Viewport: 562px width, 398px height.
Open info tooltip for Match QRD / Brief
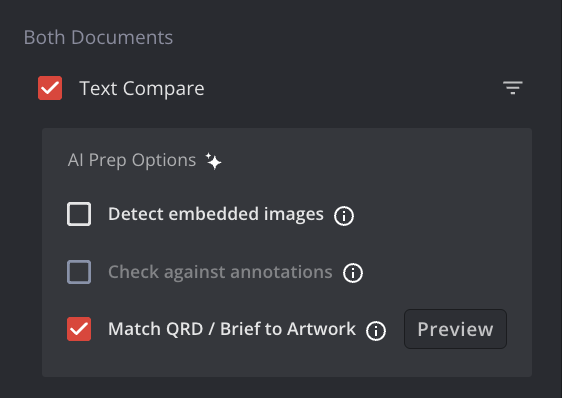point(376,331)
